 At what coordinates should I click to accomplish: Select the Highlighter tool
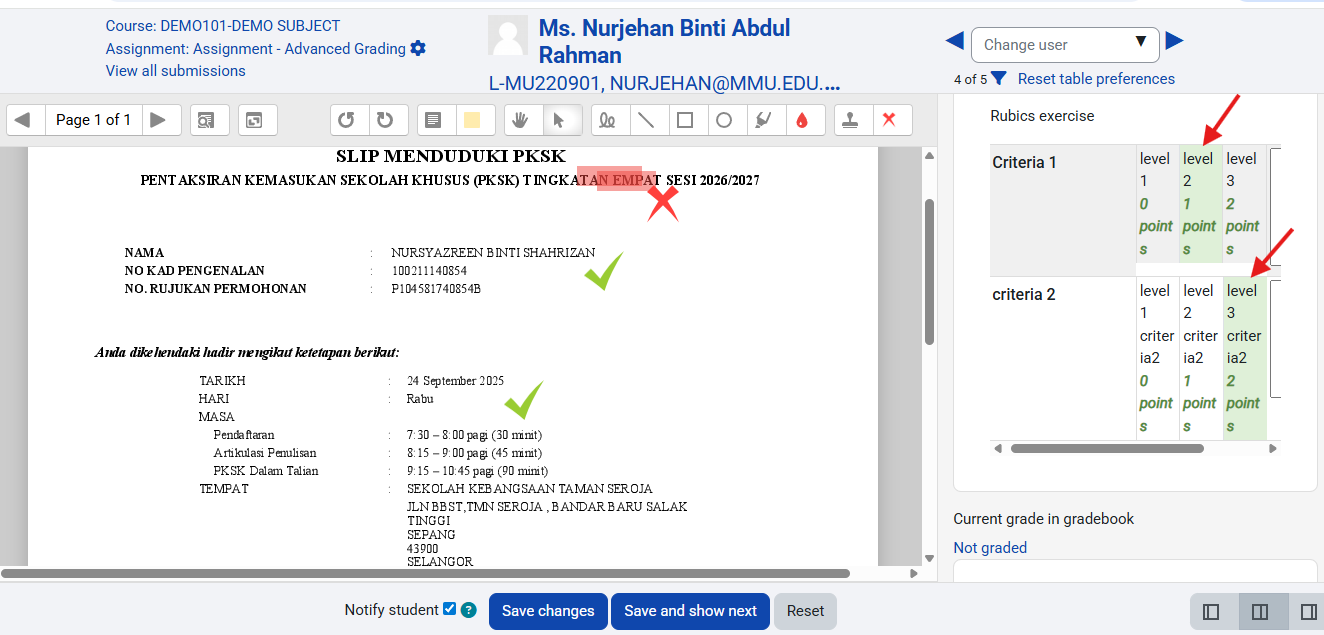coord(763,120)
